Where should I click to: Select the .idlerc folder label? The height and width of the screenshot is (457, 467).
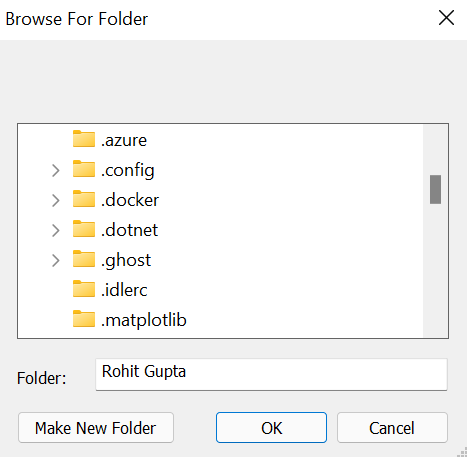pos(124,290)
